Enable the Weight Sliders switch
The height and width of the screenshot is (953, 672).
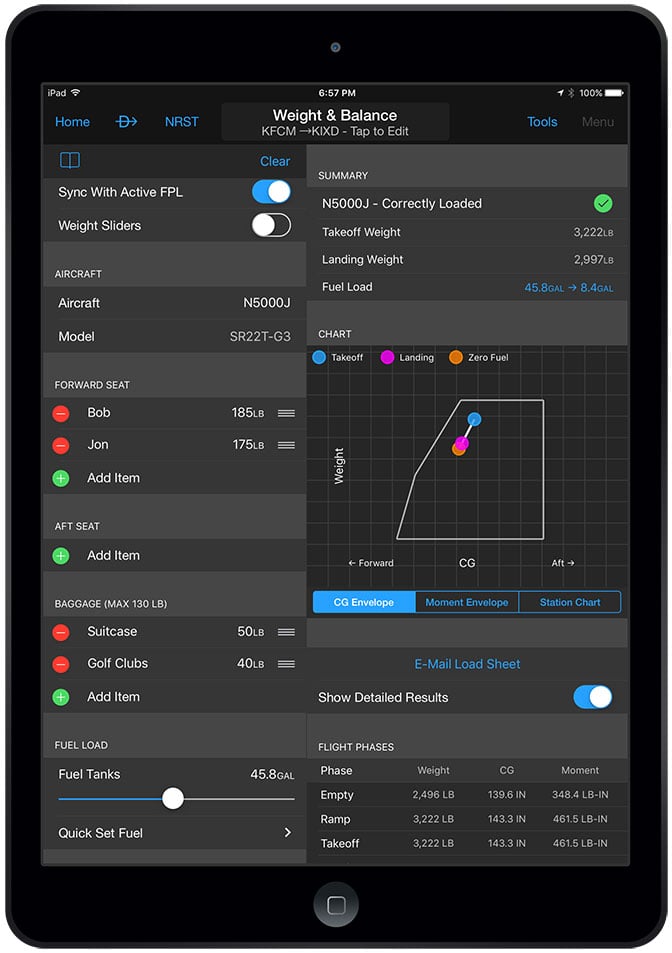tap(271, 225)
